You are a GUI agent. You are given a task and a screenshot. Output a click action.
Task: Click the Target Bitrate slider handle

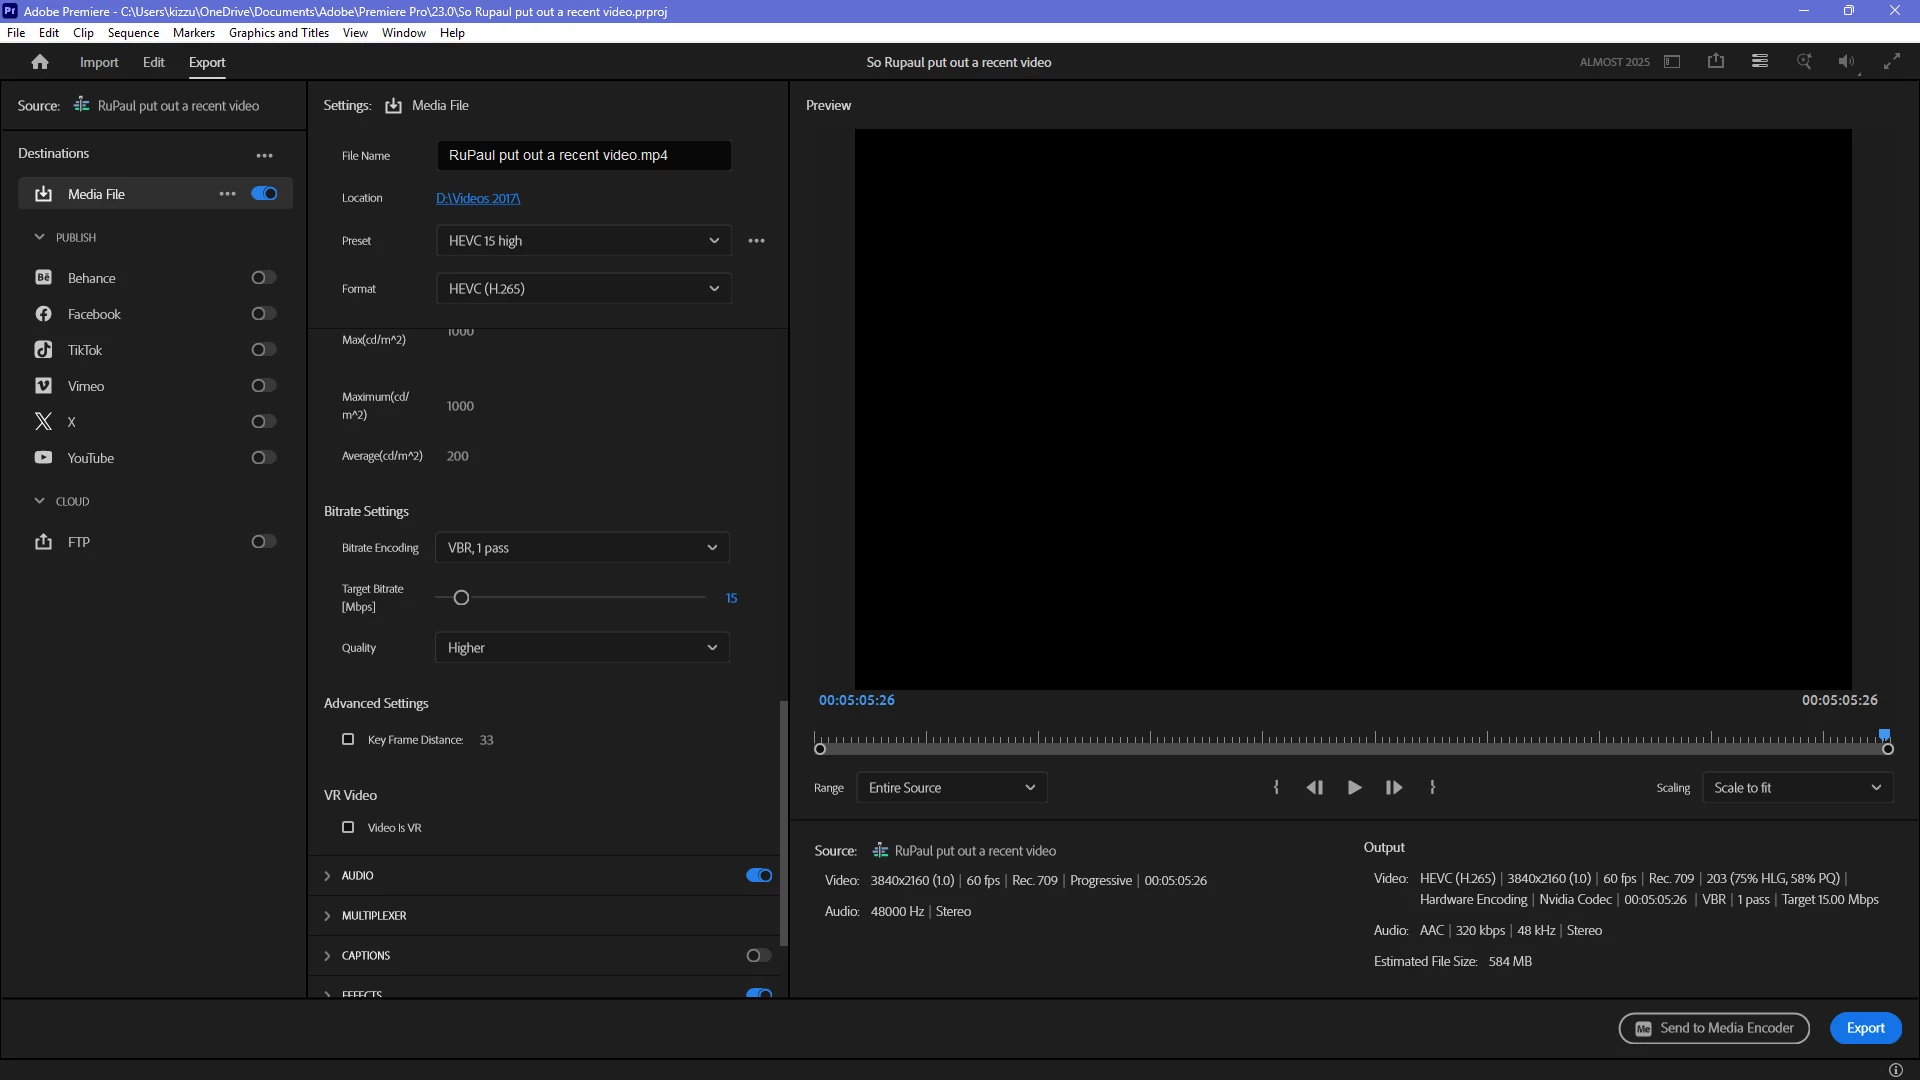pos(461,598)
